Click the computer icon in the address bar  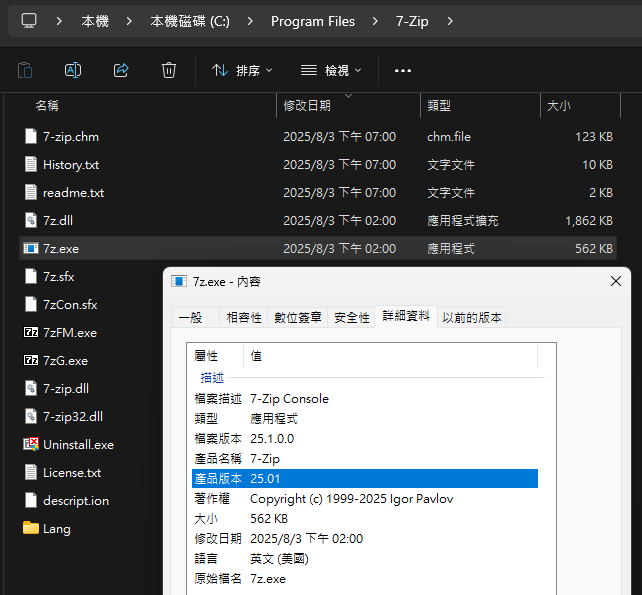tap(30, 21)
